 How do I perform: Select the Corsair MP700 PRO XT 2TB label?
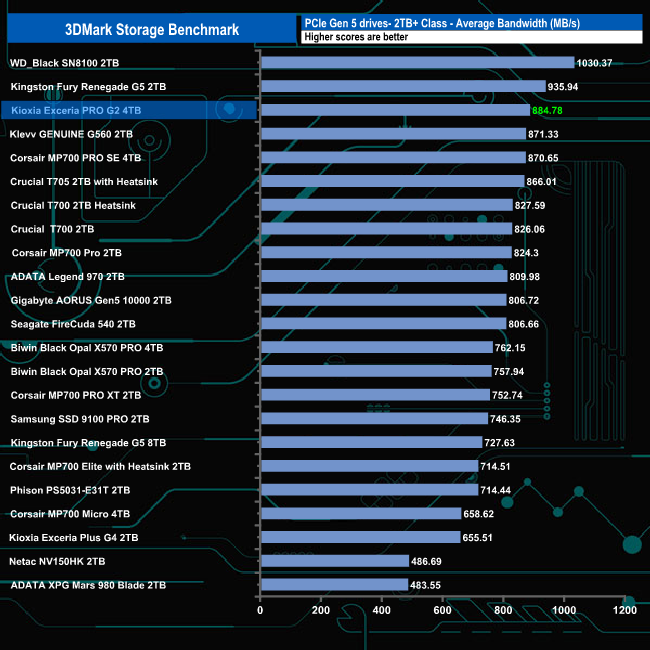(x=76, y=395)
